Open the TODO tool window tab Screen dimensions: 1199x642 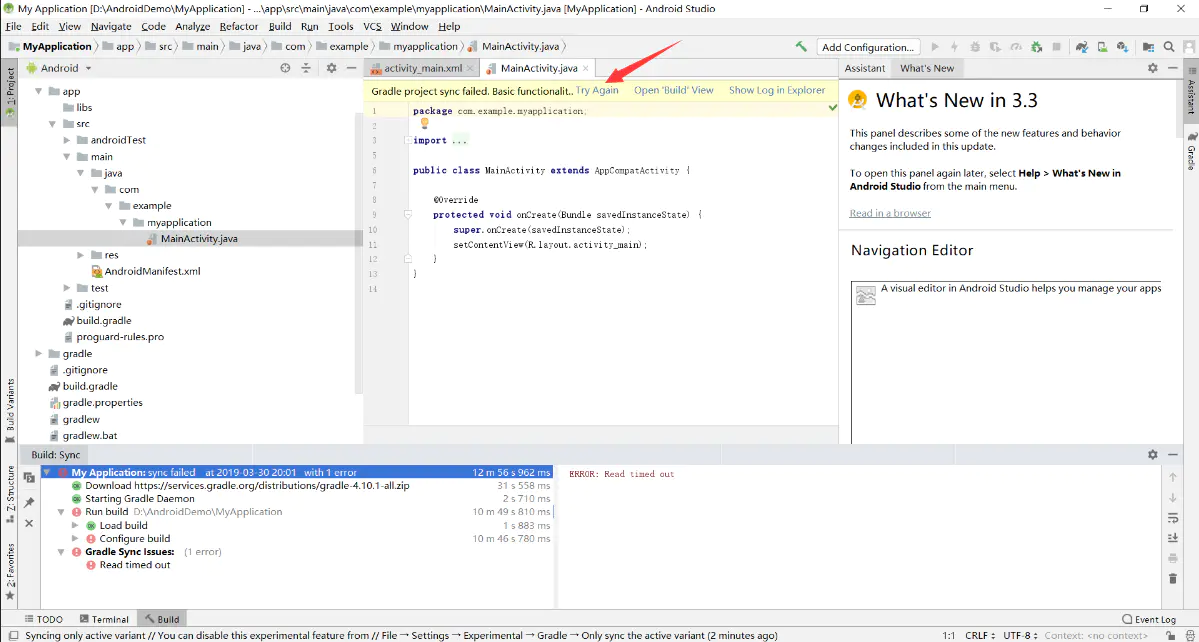(44, 619)
